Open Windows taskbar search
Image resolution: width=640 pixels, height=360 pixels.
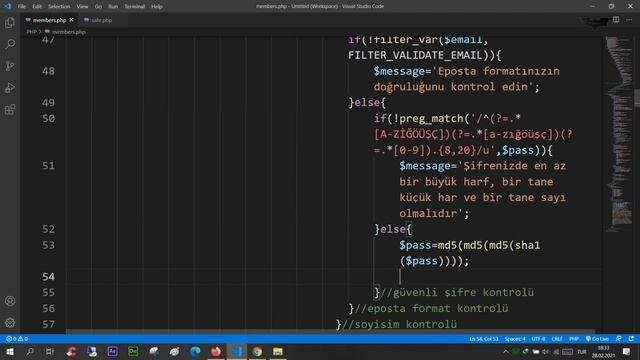[30, 351]
